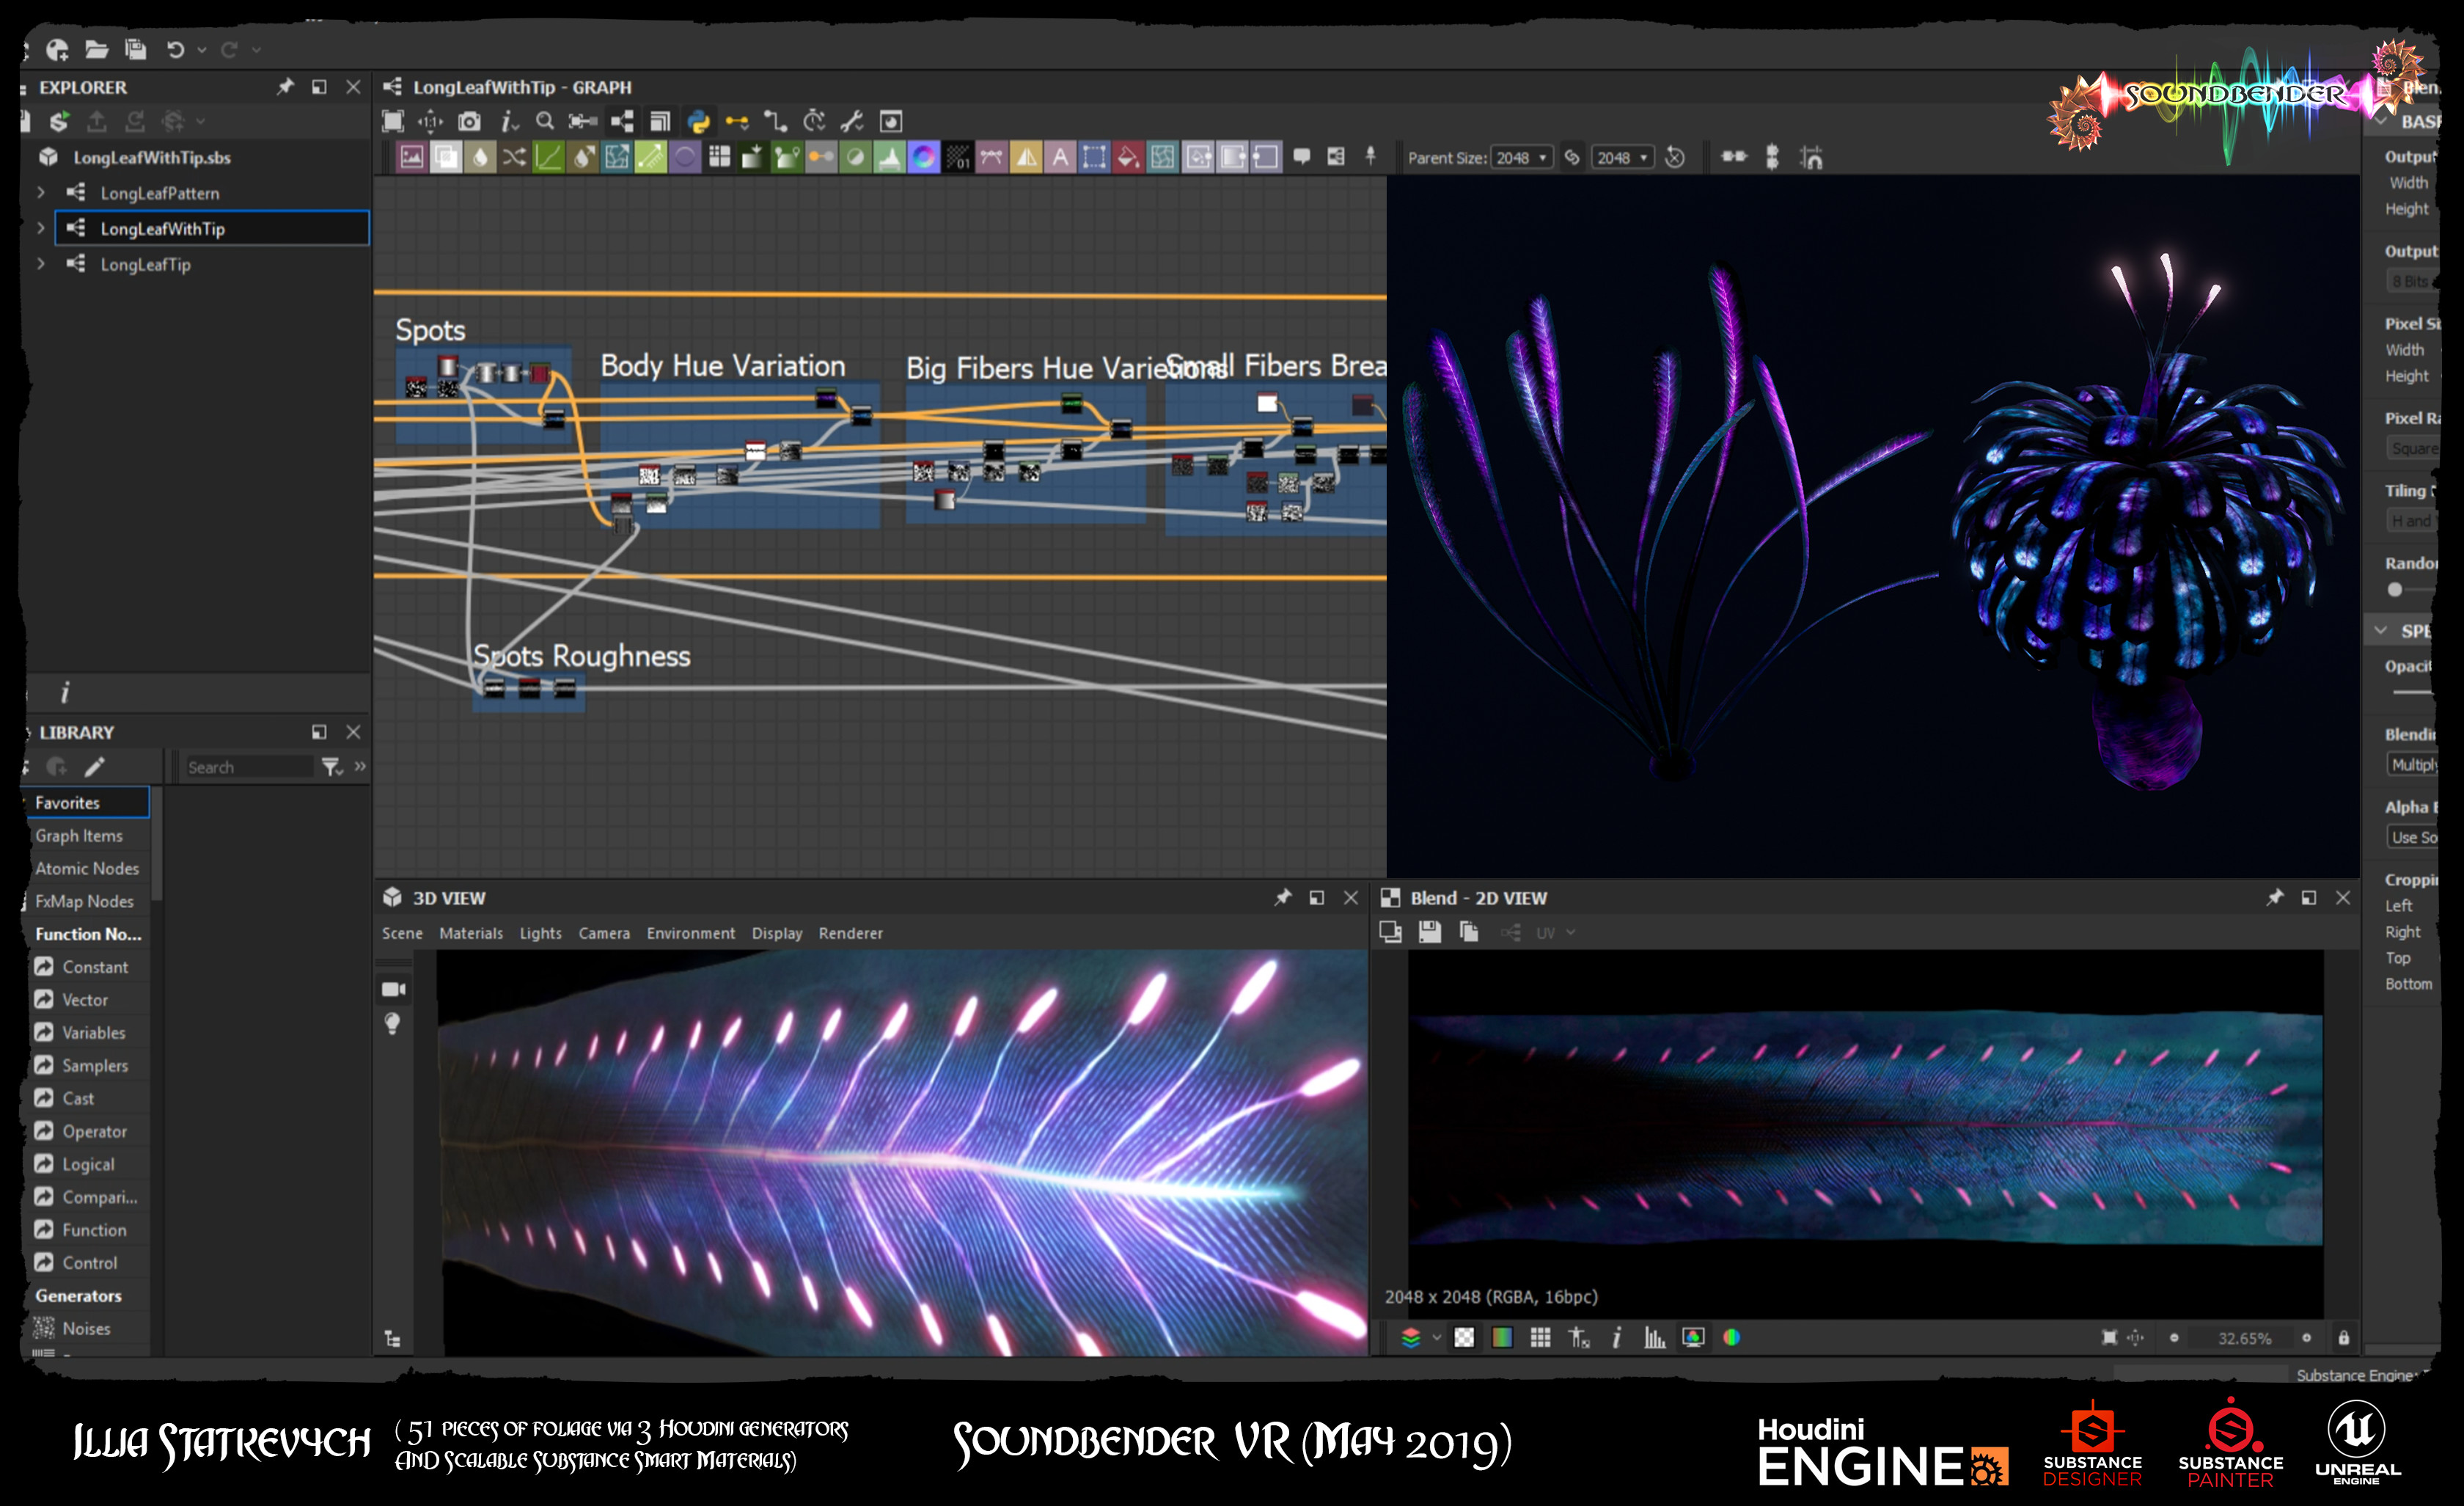Toggle the color gradient channel display in 2D view

[1502, 1337]
